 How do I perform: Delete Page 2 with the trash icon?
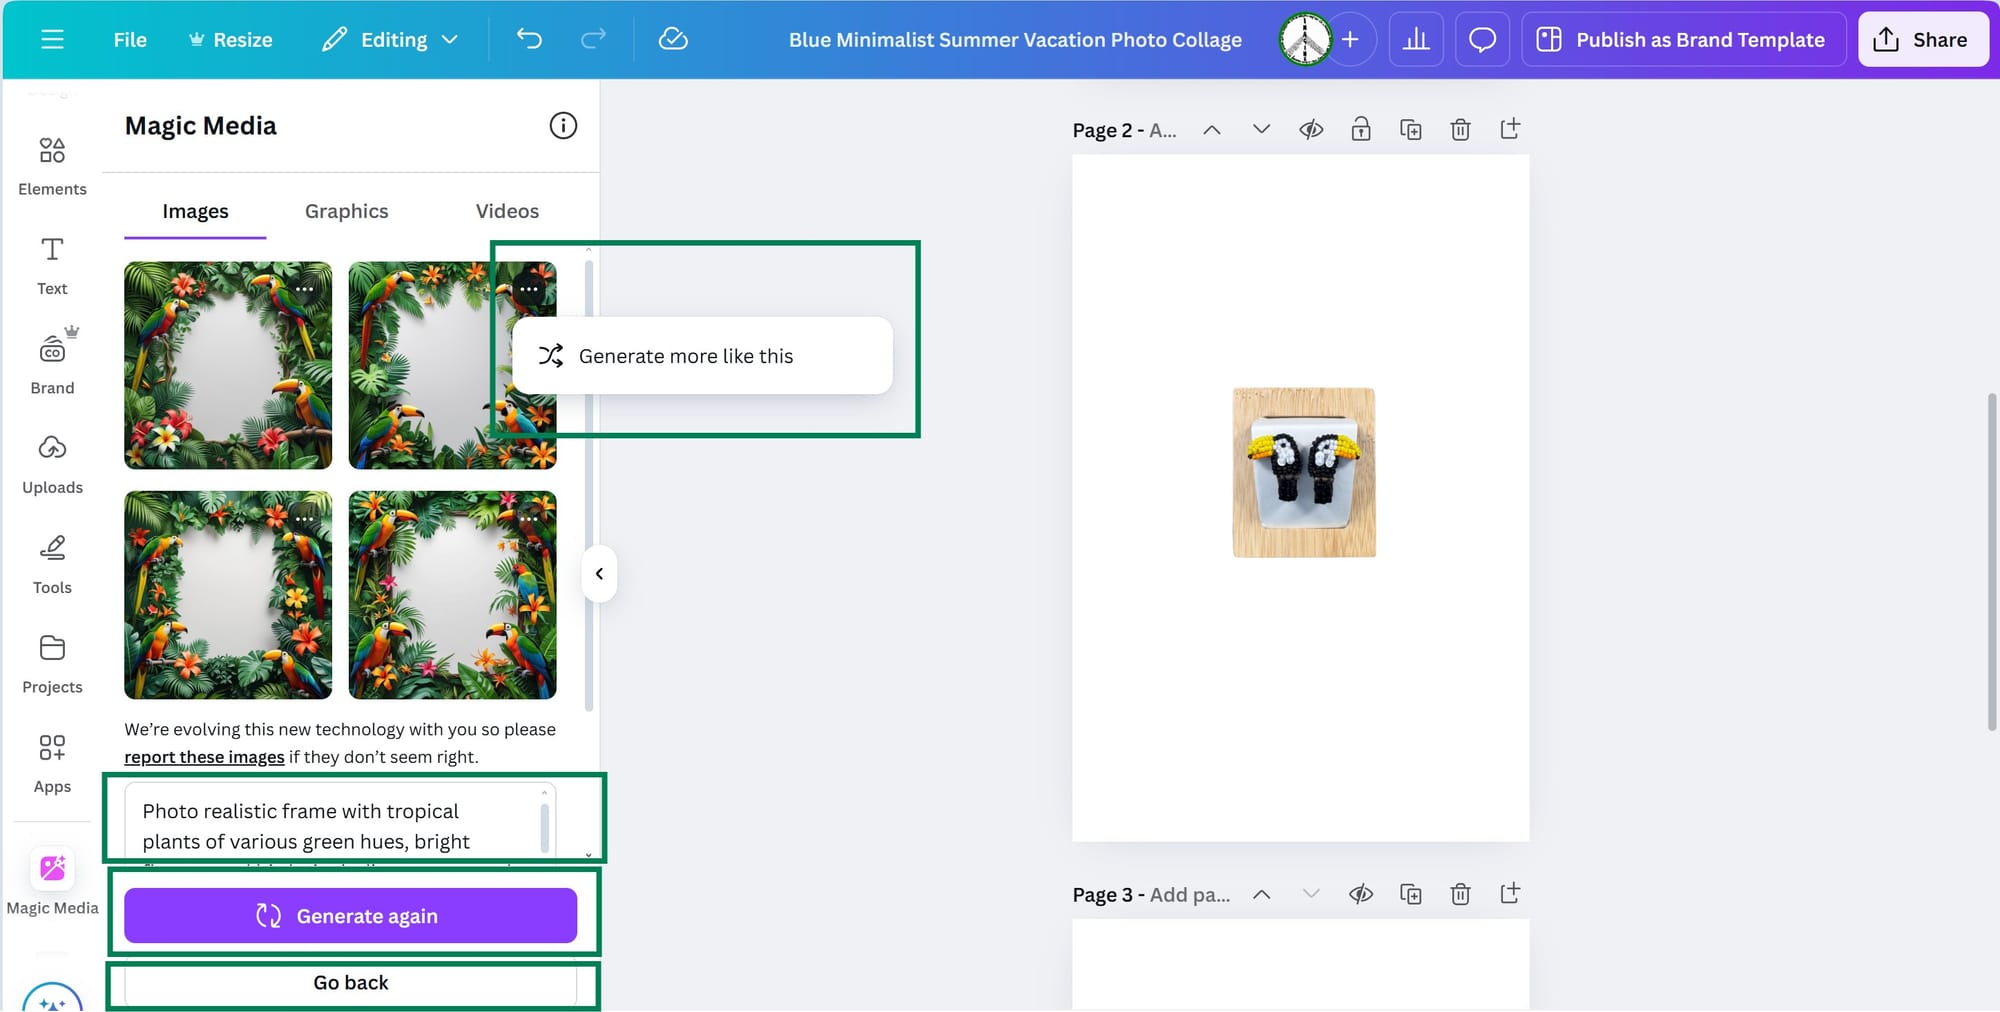point(1460,129)
